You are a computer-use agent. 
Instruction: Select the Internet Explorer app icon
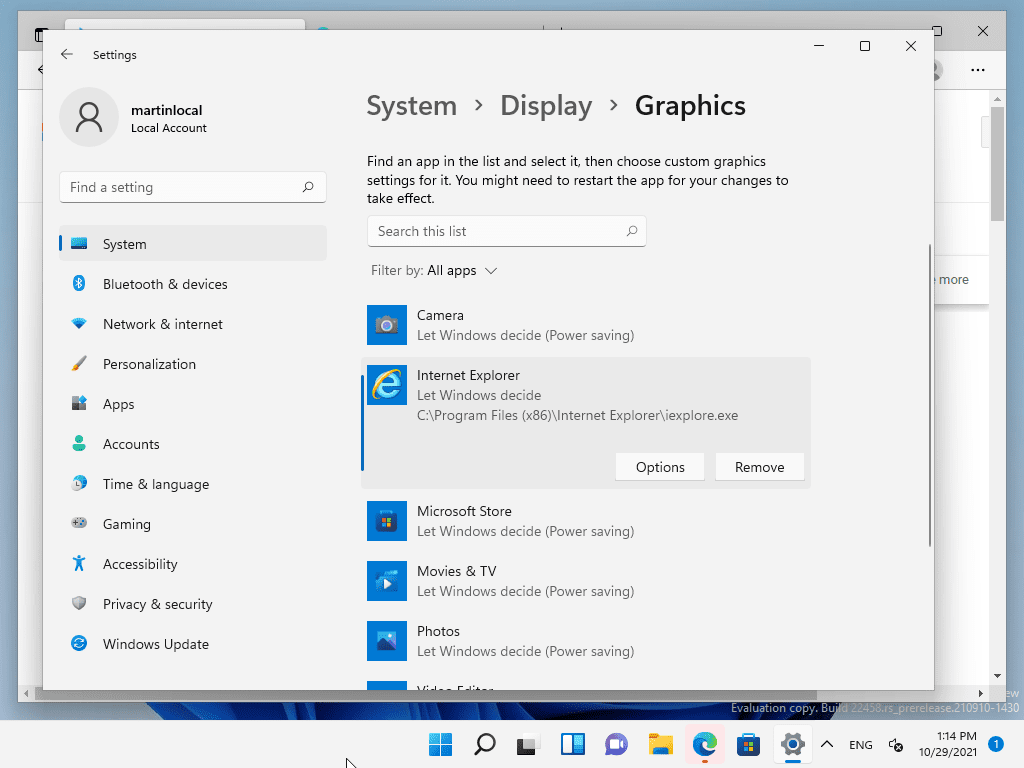tap(387, 385)
